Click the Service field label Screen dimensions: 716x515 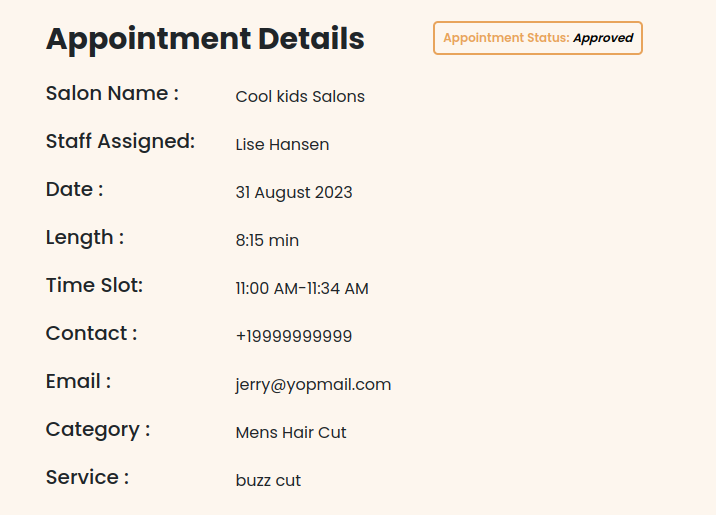[x=87, y=478]
